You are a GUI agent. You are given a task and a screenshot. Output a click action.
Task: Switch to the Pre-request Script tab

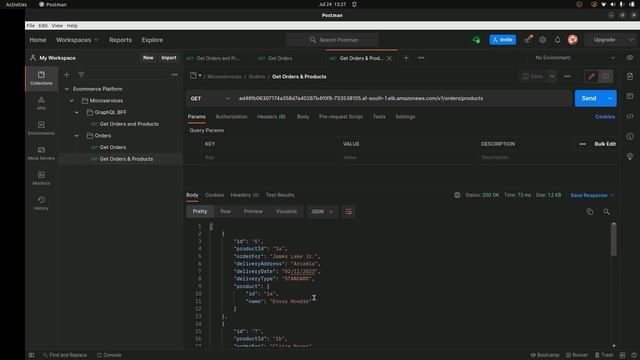click(x=341, y=117)
